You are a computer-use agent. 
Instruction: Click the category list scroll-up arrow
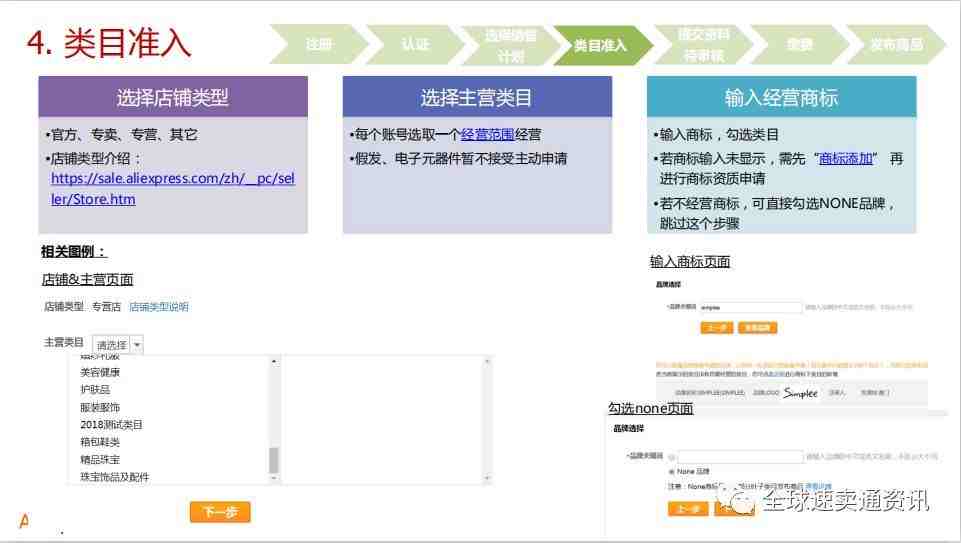(x=274, y=362)
